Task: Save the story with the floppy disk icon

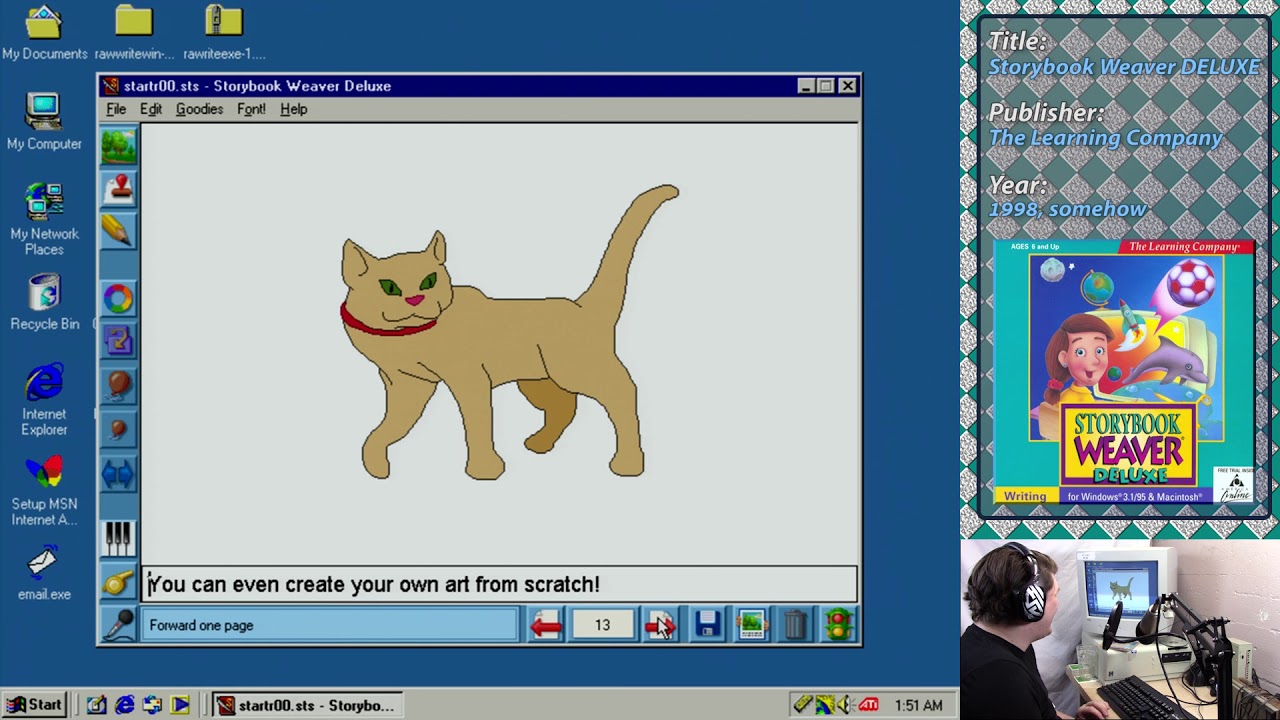Action: tap(707, 625)
